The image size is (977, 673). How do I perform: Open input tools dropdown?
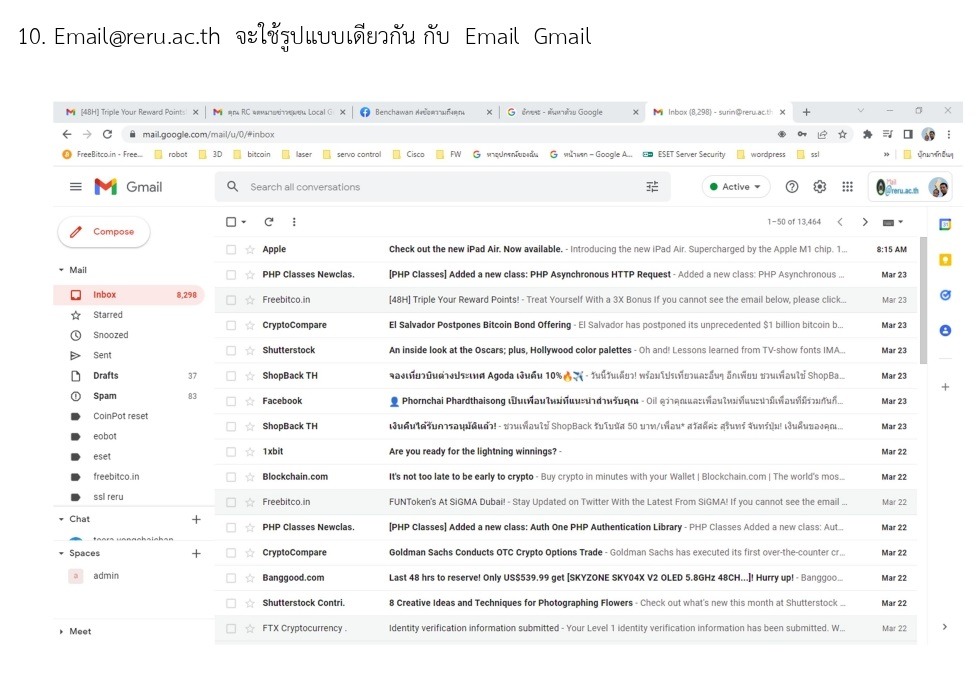893,222
